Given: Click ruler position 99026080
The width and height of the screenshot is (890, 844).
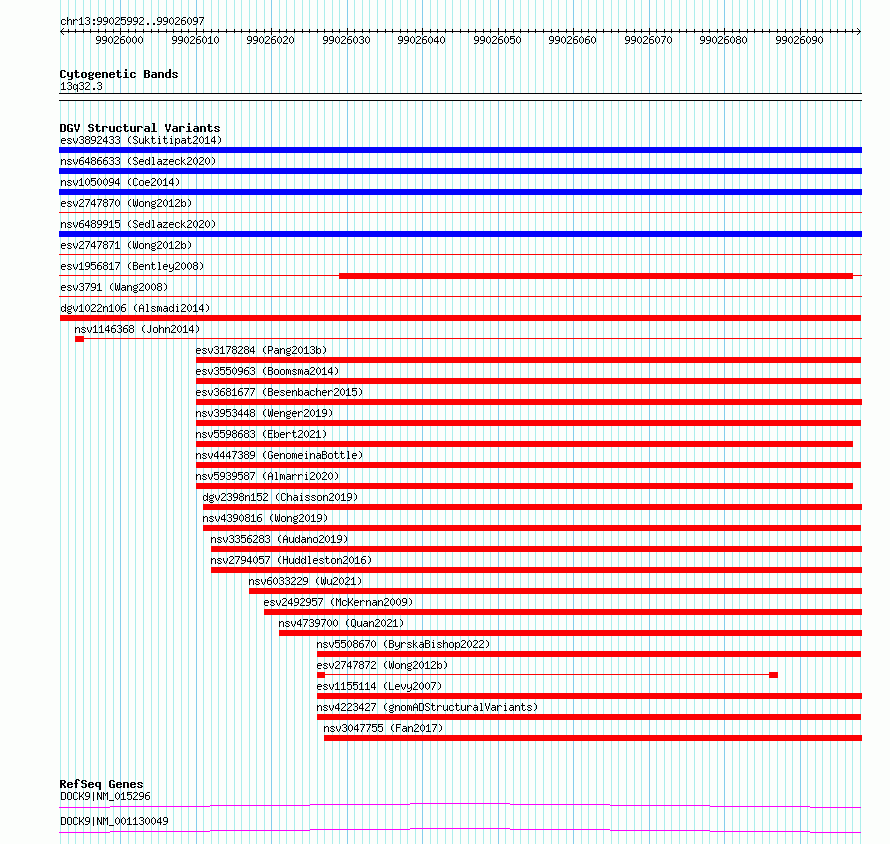Looking at the screenshot, I should pyautogui.click(x=723, y=40).
